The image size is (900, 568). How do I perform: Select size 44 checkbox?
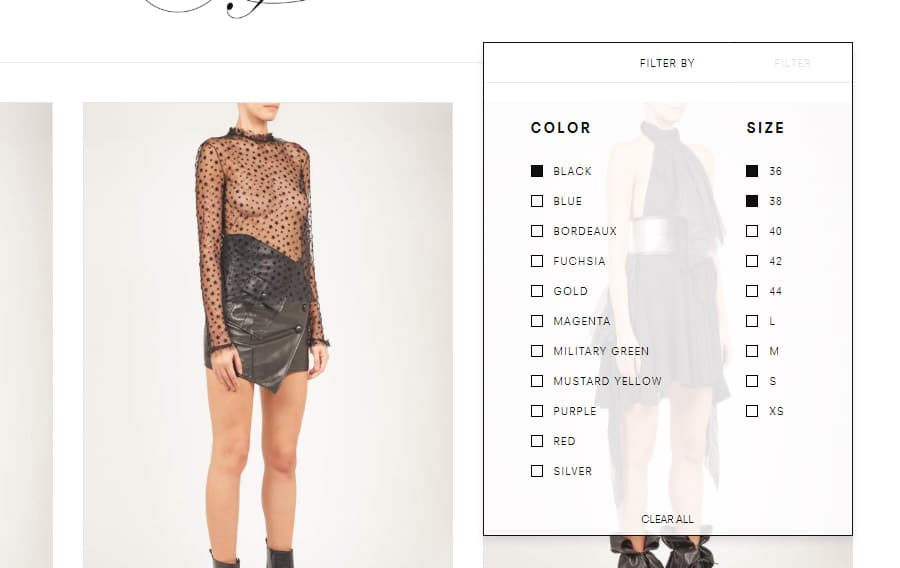point(752,291)
